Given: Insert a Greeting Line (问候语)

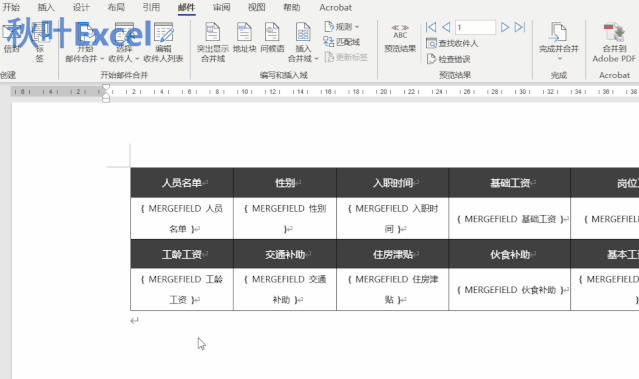Looking at the screenshot, I should pyautogui.click(x=272, y=37).
